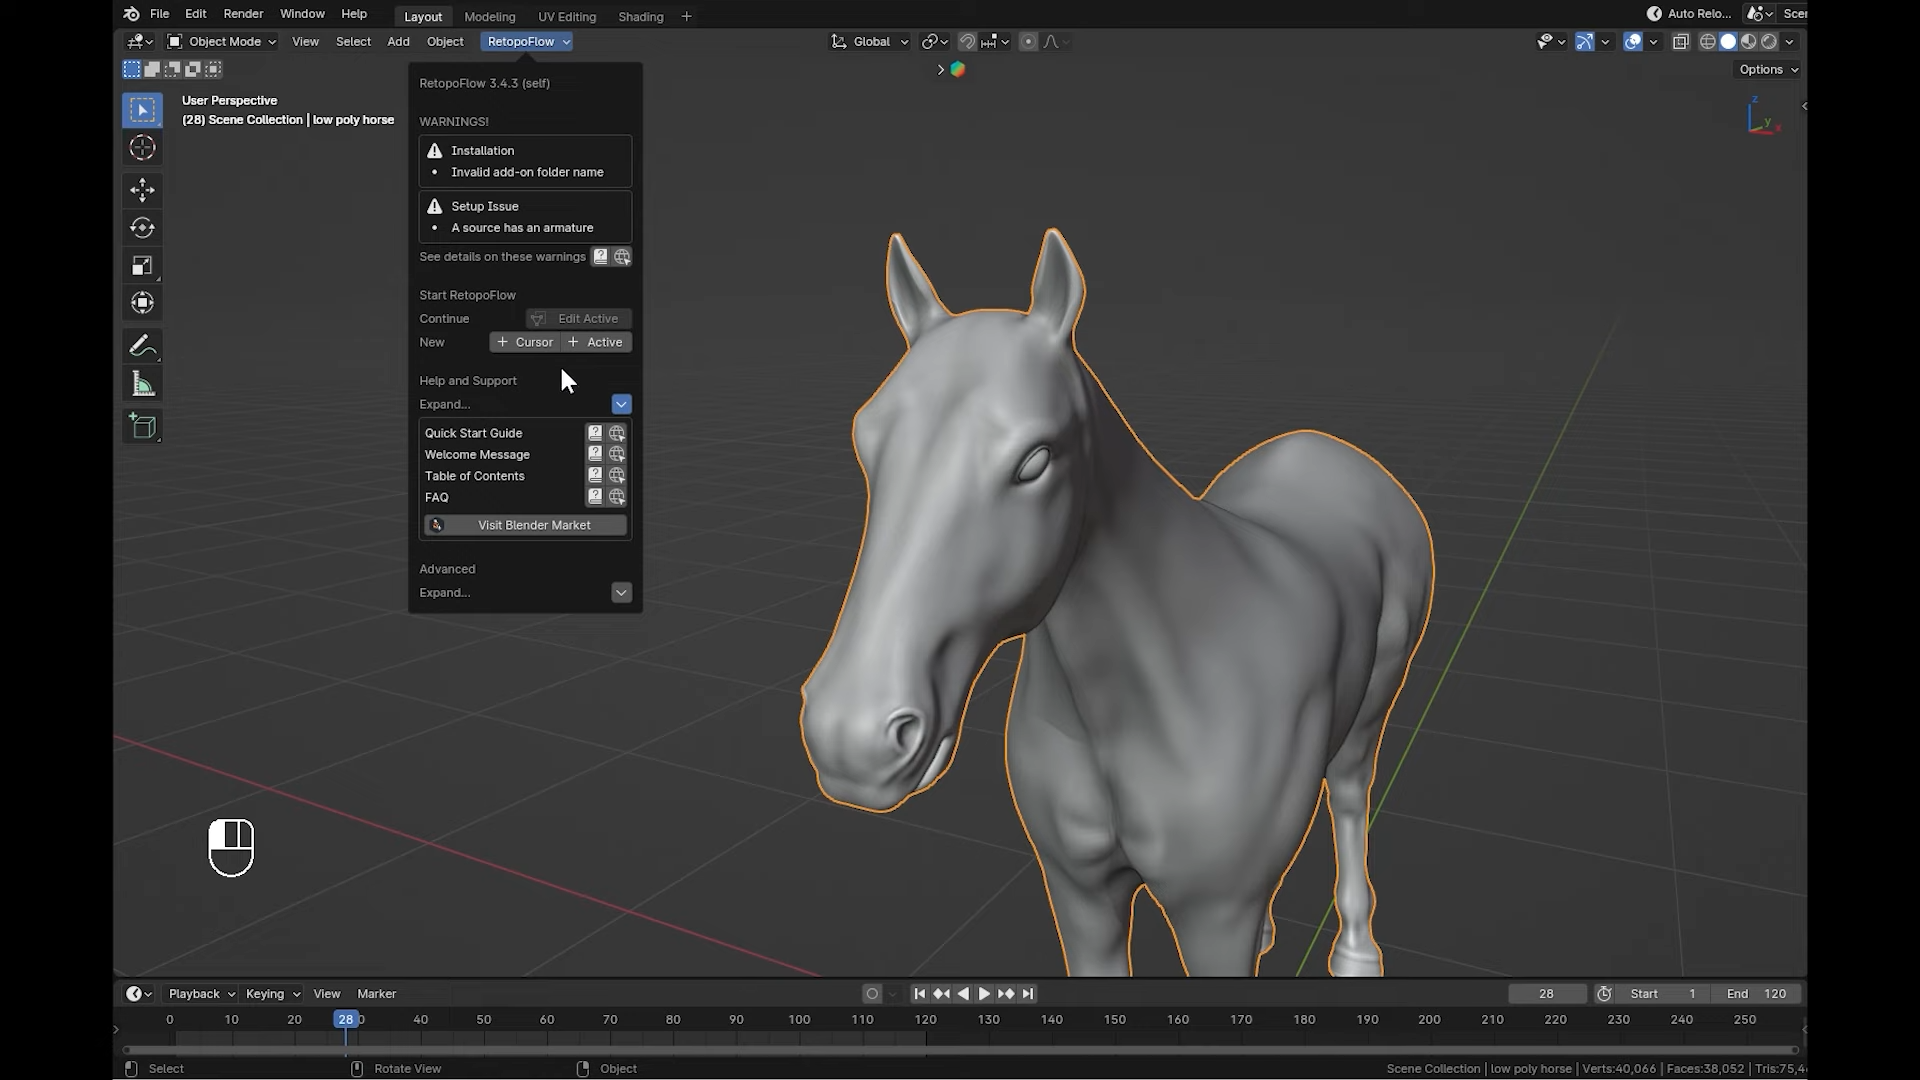Viewport: 1920px width, 1080px height.
Task: Expand the Advanced section in RetopoFlow
Action: (621, 592)
